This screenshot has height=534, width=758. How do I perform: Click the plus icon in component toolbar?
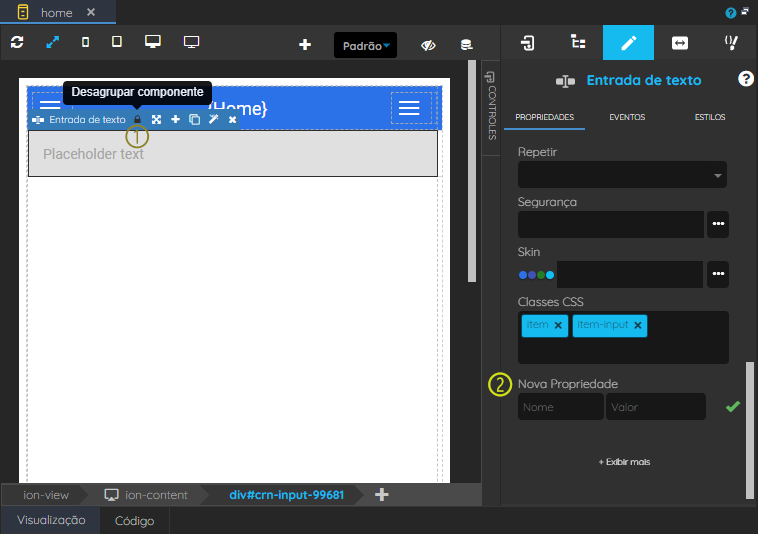coord(175,119)
